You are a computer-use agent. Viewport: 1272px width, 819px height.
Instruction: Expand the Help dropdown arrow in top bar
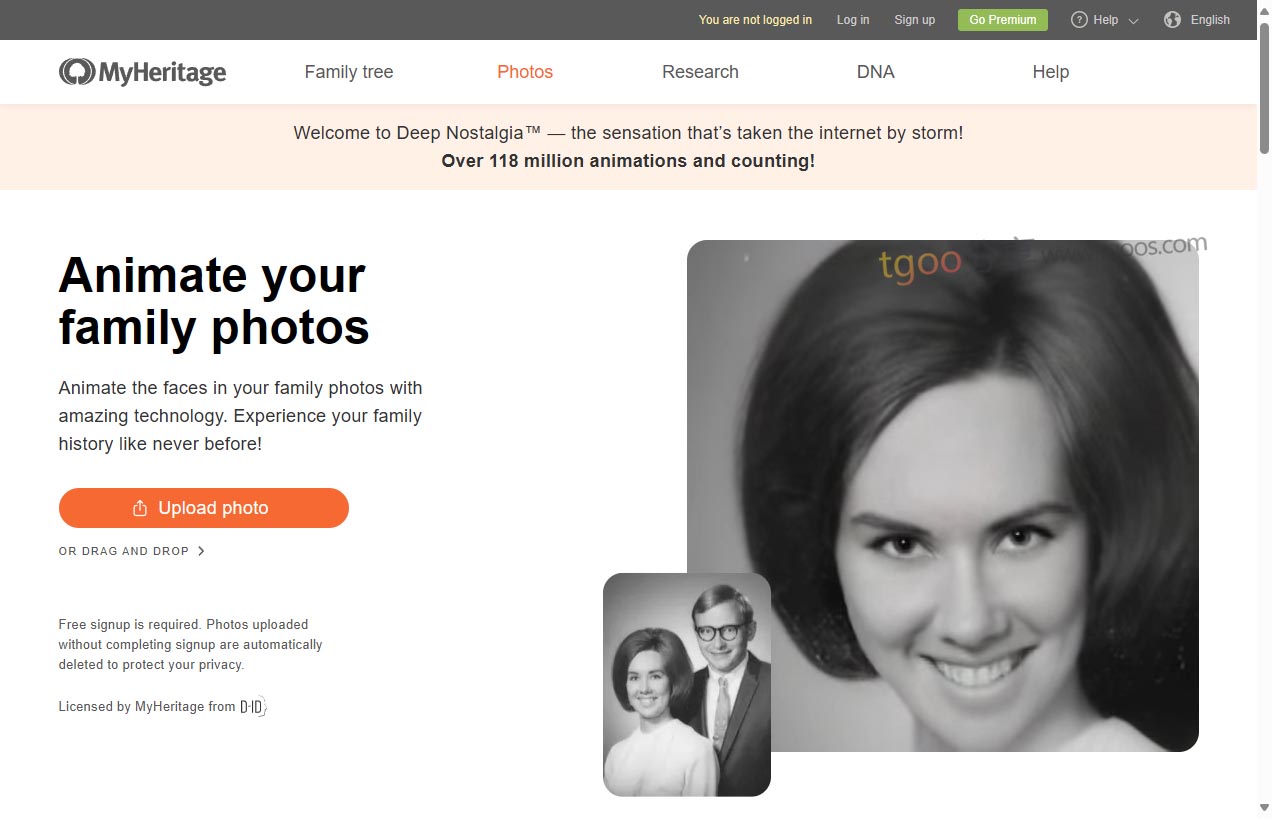point(1133,21)
